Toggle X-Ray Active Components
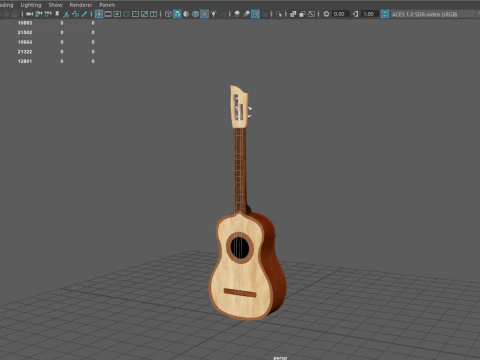480x360 pixels. 302,14
